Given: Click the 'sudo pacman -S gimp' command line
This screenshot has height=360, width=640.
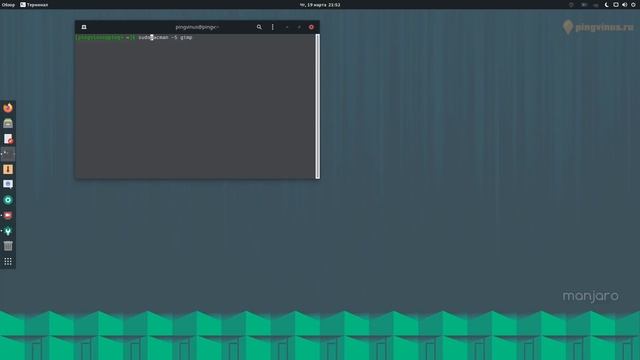Looking at the screenshot, I should point(165,37).
